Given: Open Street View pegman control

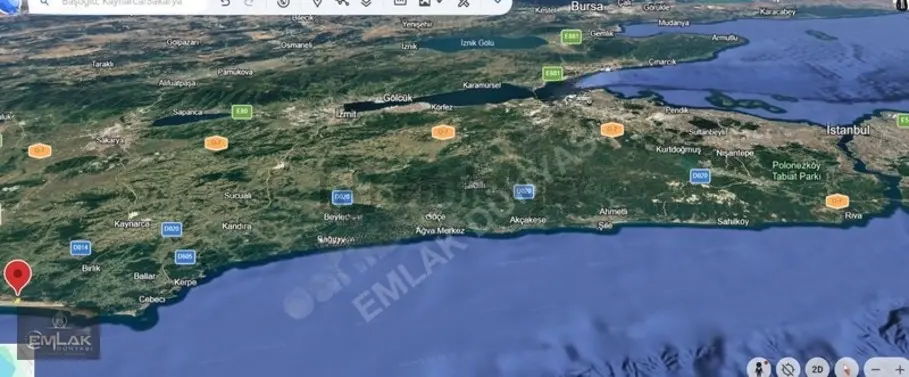Looking at the screenshot, I should click(x=759, y=368).
